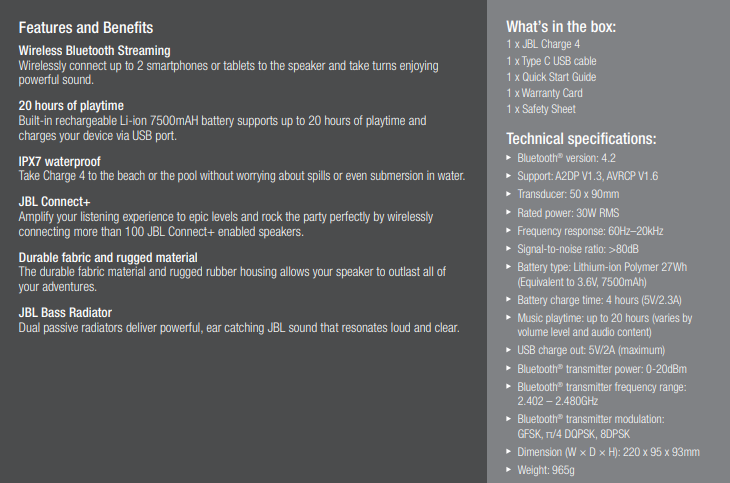
Task: Click bullet arrow beside 'USB charge out'
Action: click(x=509, y=350)
